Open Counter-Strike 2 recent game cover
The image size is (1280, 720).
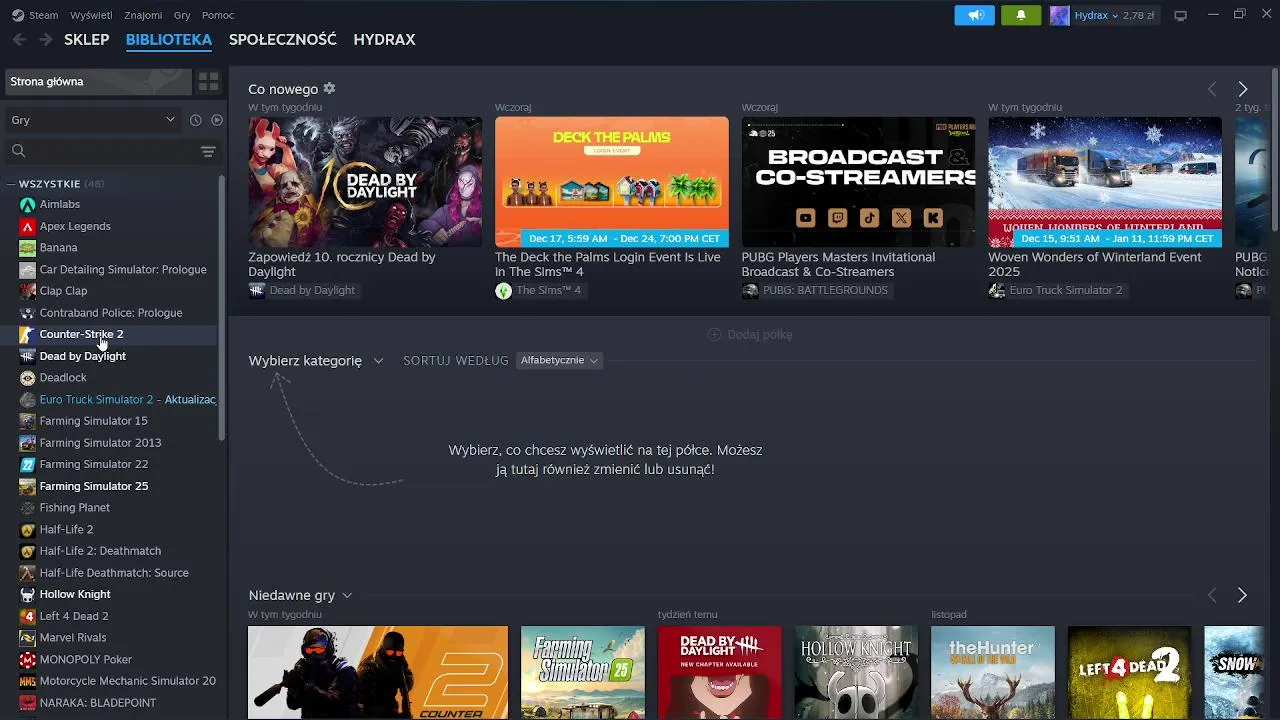coord(378,673)
